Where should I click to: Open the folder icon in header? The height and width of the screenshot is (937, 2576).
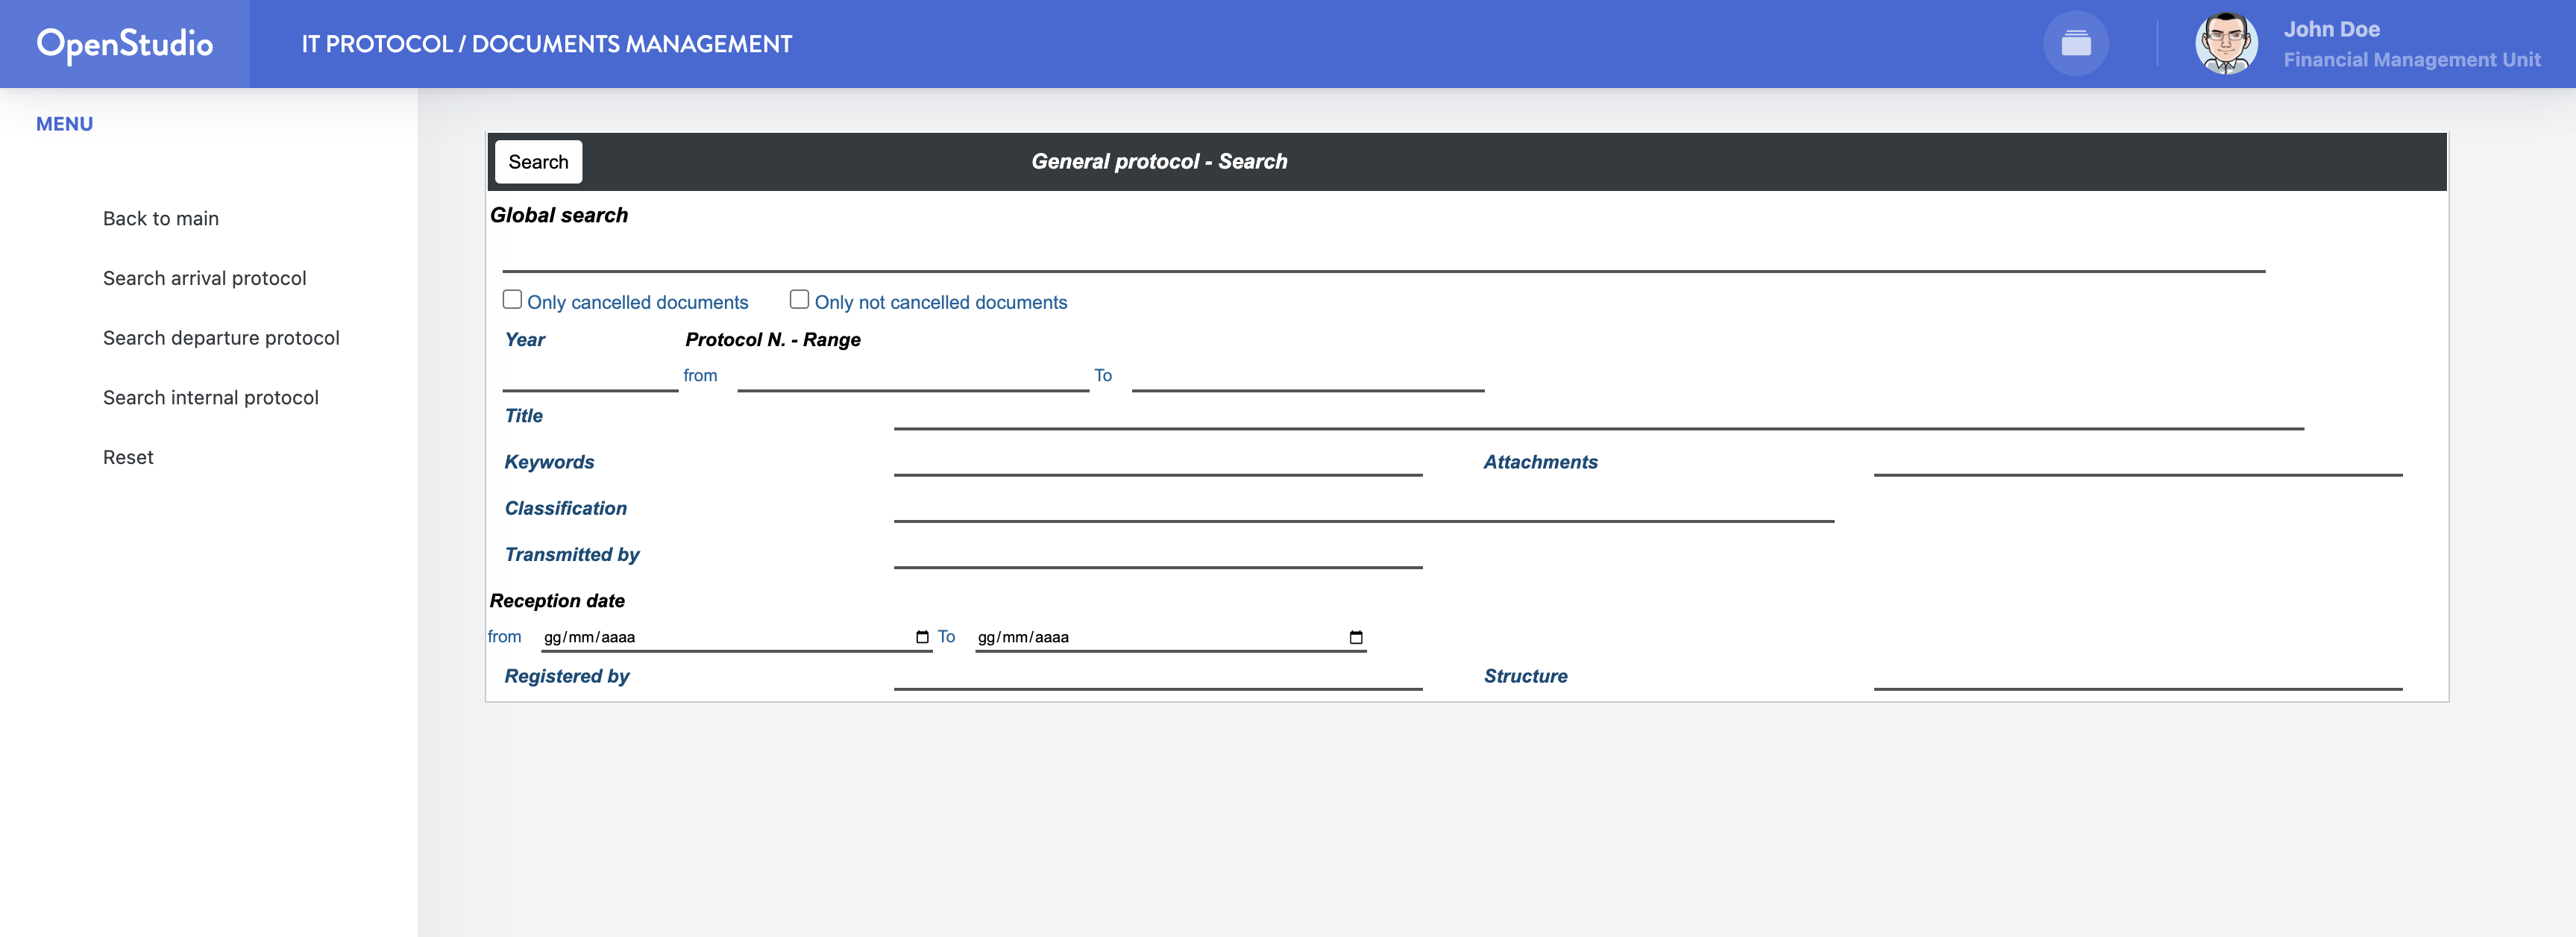click(2076, 44)
